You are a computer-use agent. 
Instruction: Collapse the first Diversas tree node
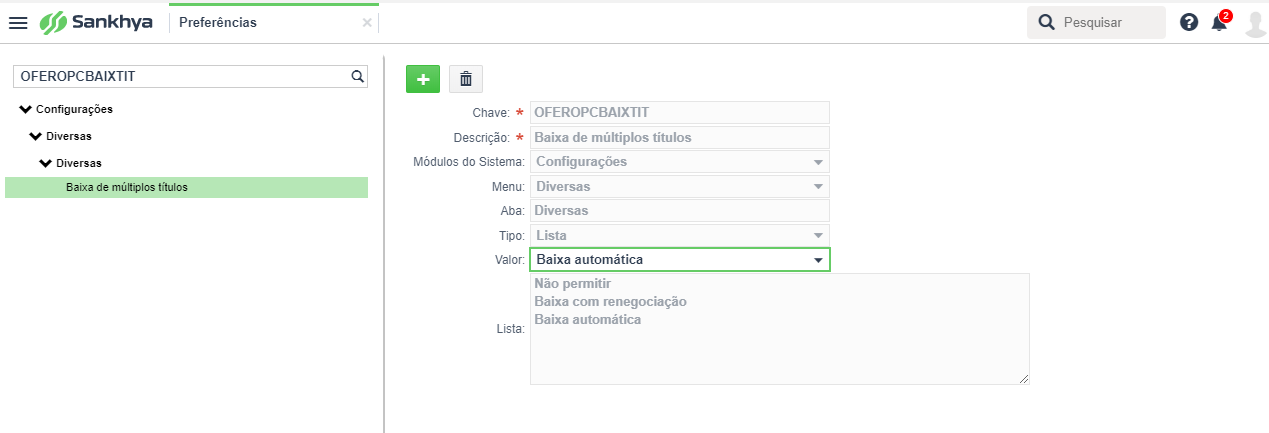tap(35, 136)
